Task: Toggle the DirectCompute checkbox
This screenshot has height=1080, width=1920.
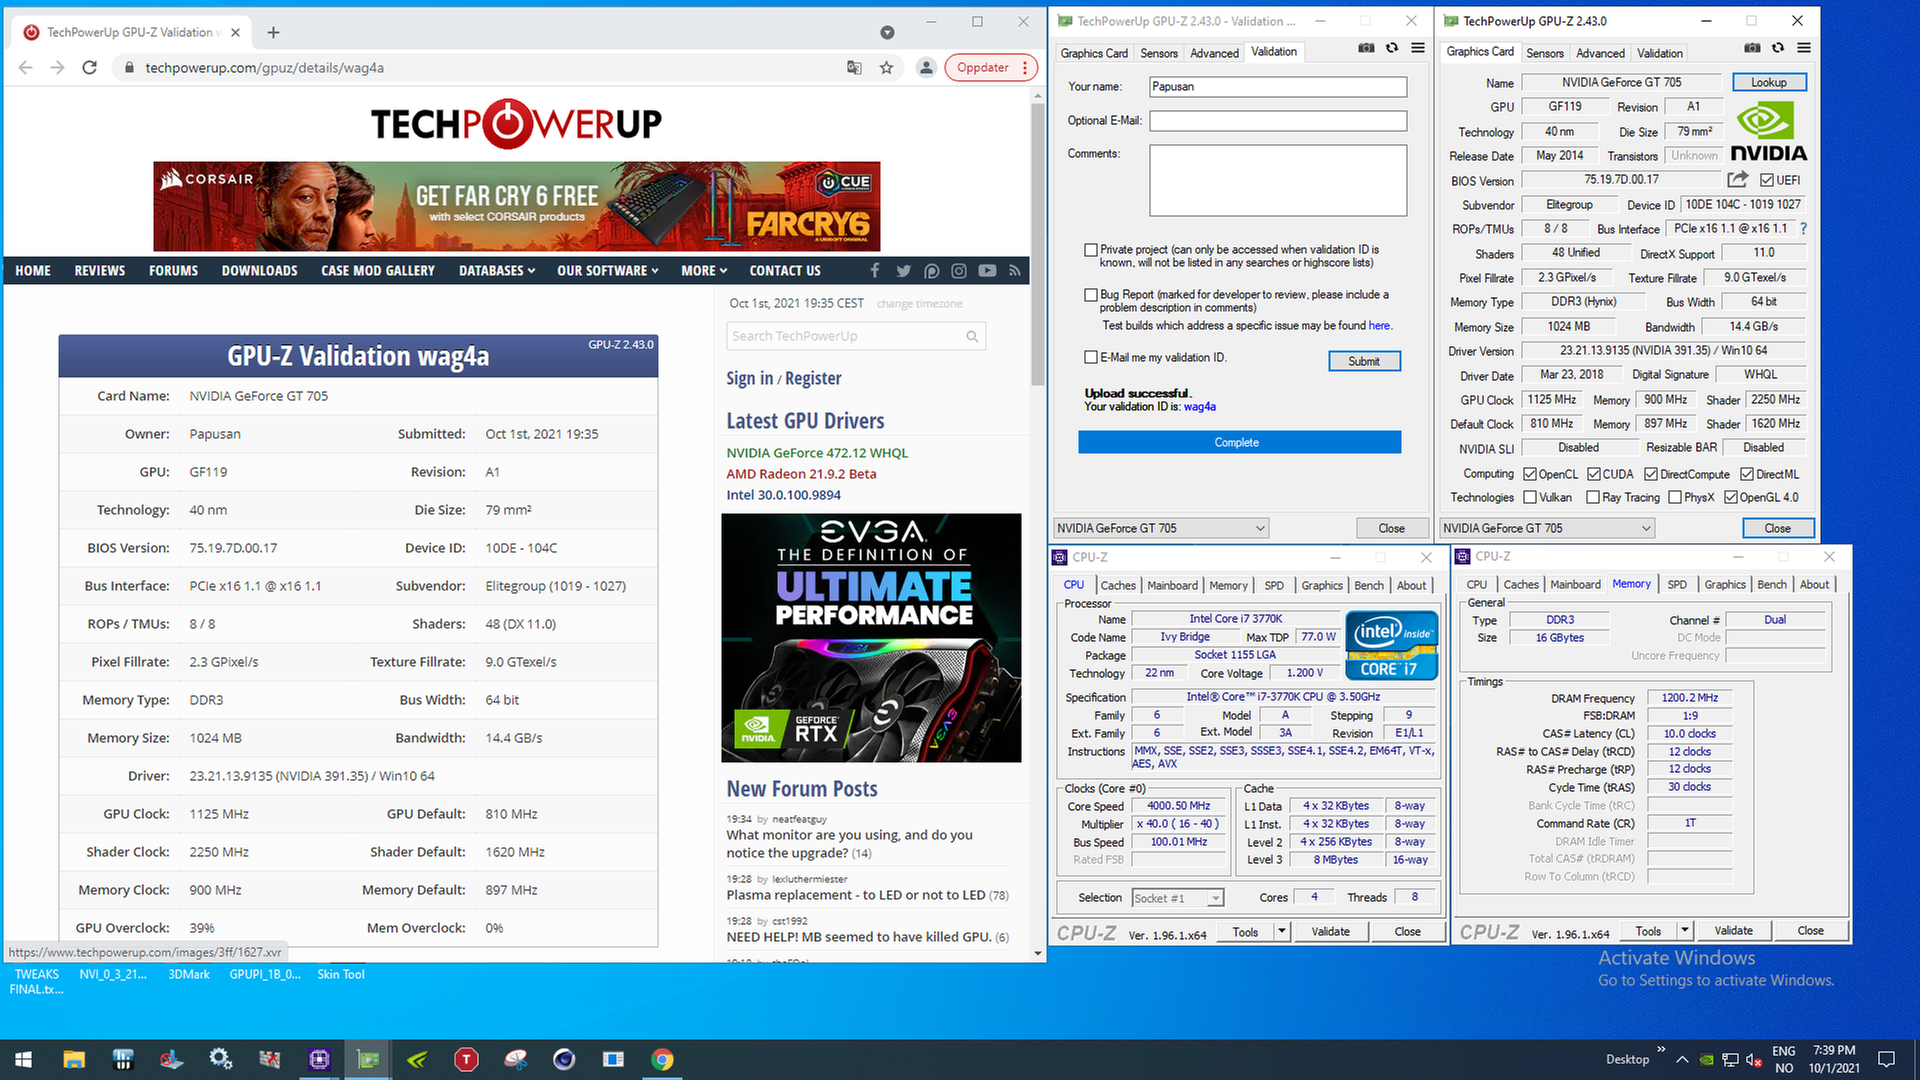Action: [x=1651, y=474]
